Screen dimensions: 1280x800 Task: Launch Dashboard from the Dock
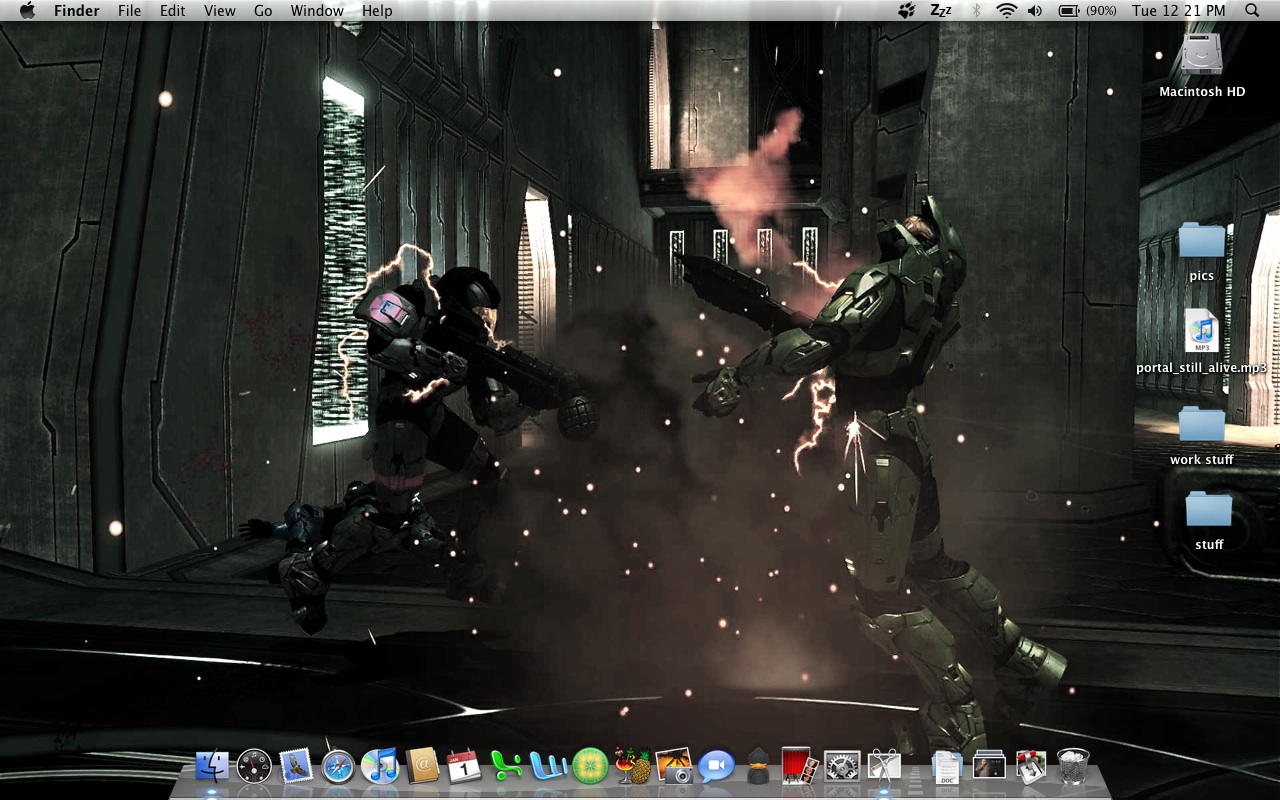coord(254,767)
